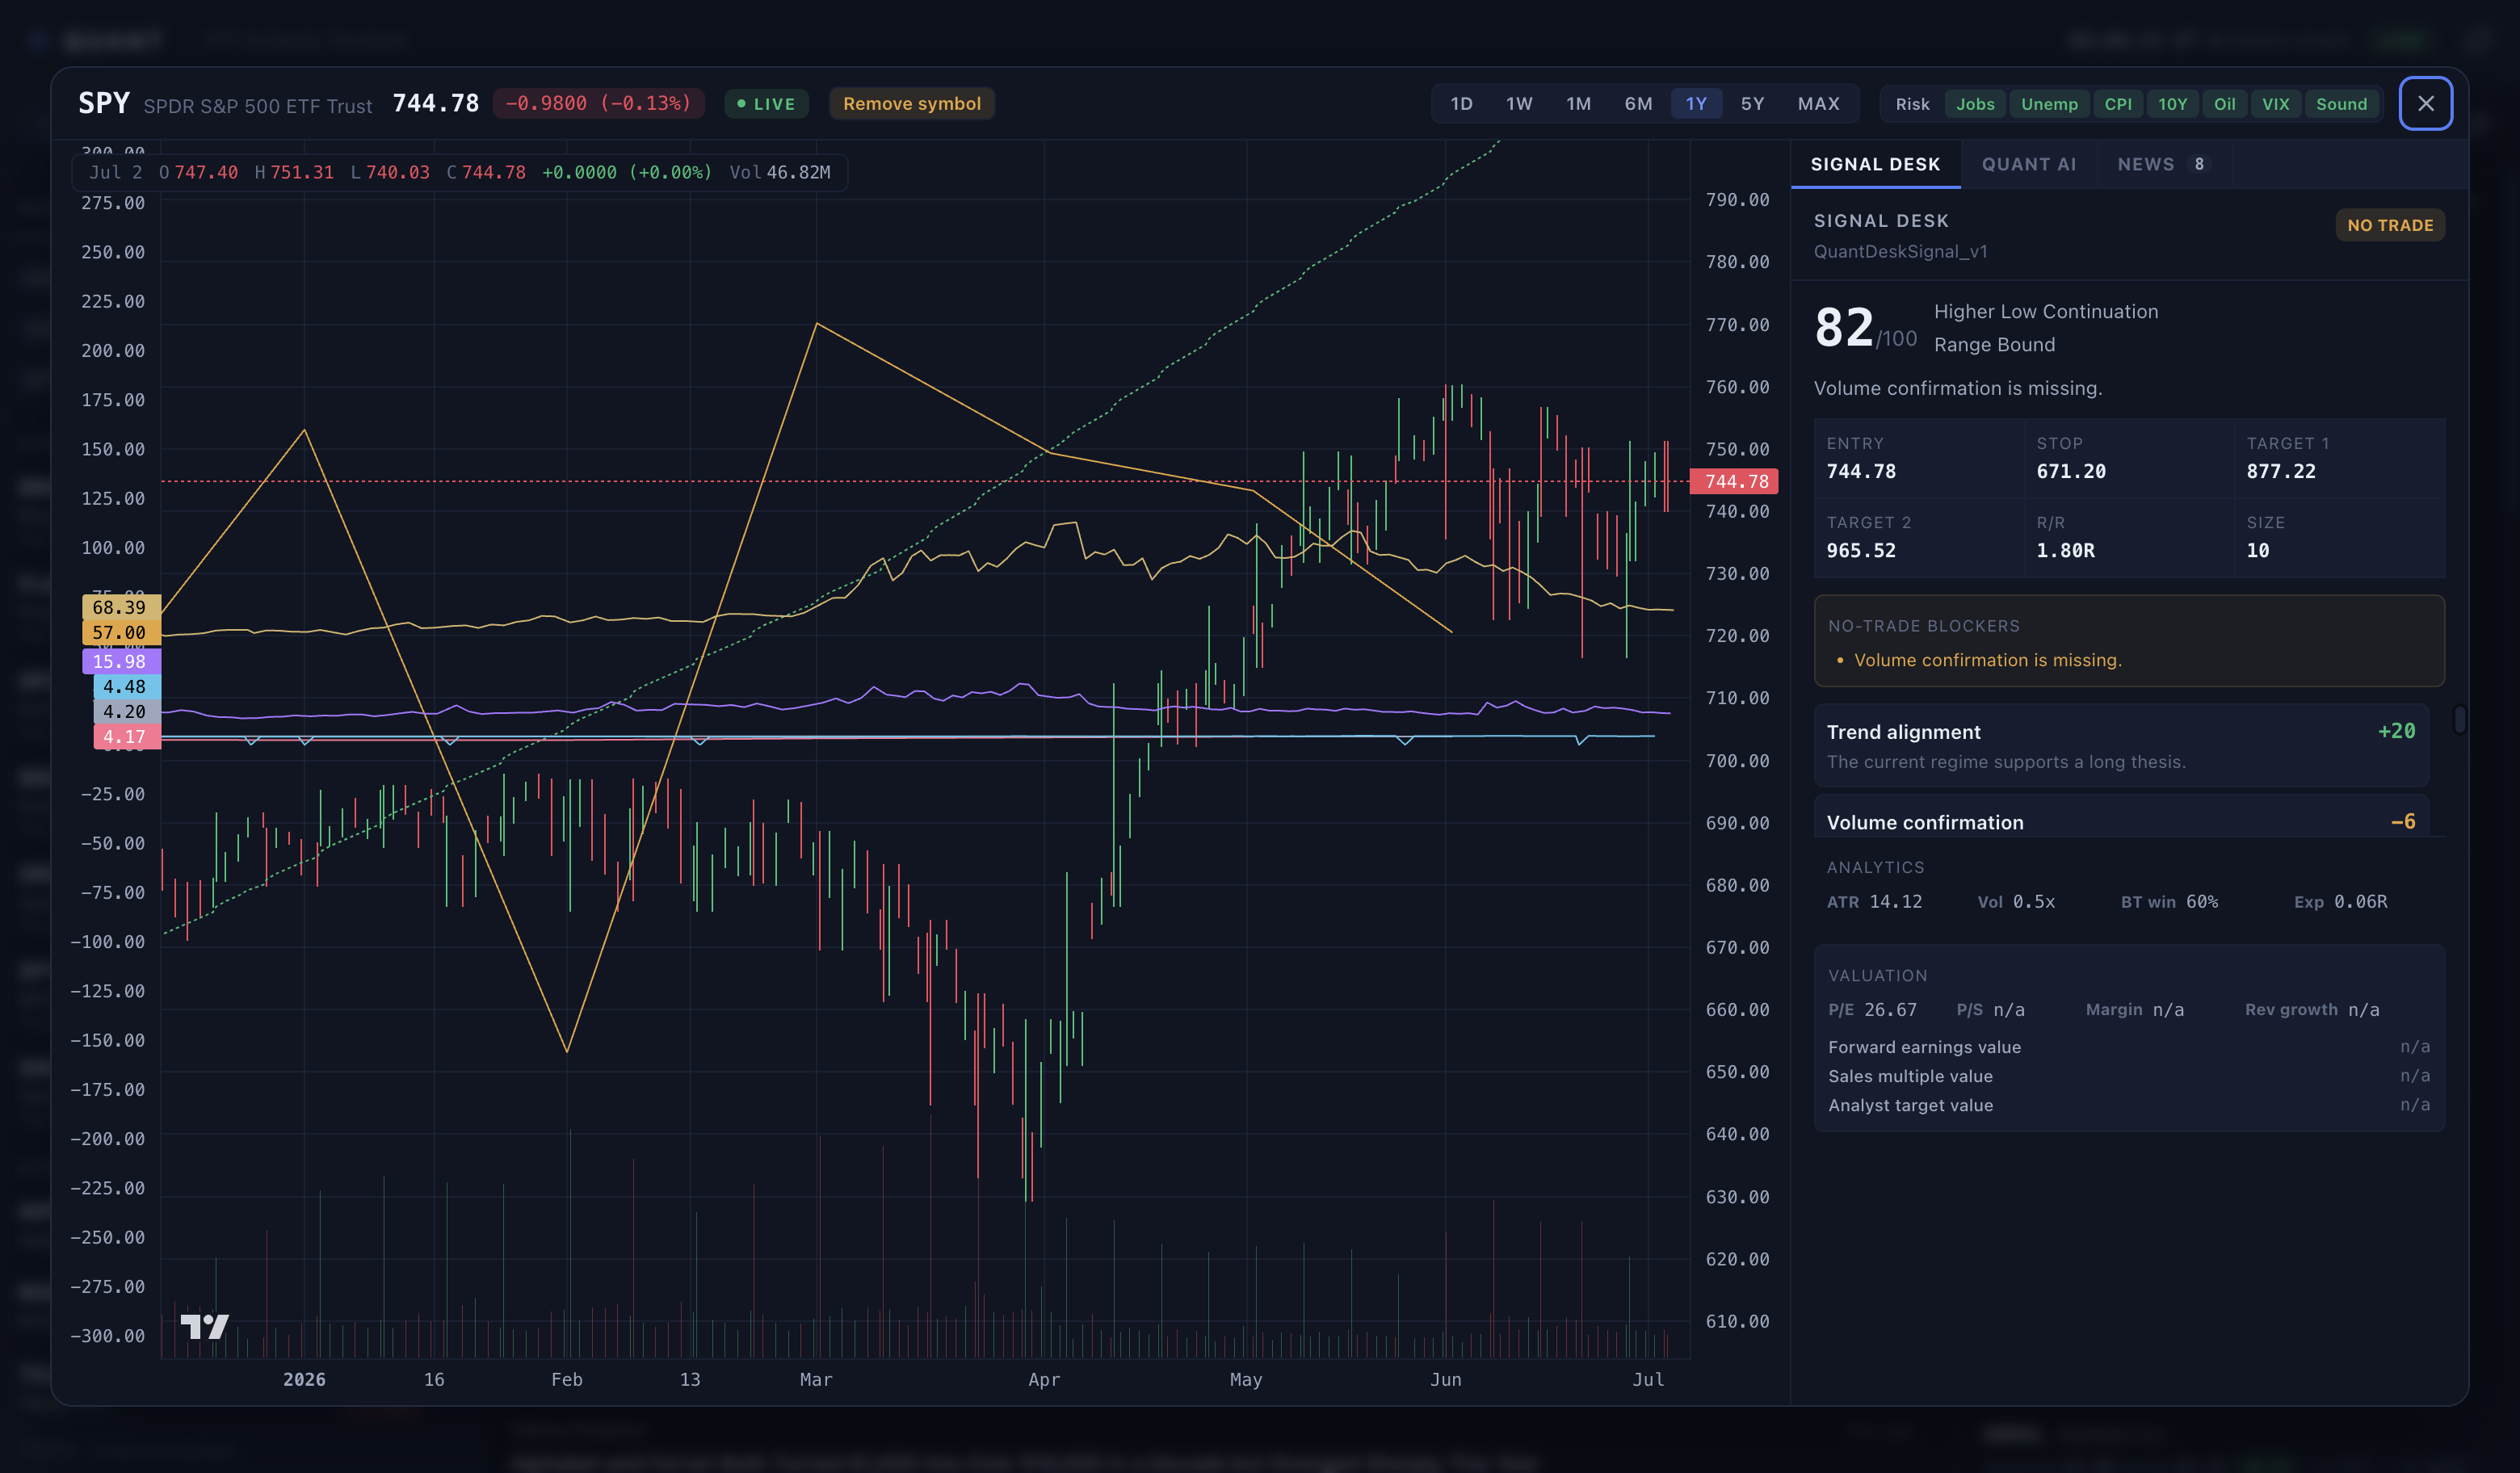Toggle the Oil overlay
Viewport: 2520px width, 1473px height.
point(2224,104)
